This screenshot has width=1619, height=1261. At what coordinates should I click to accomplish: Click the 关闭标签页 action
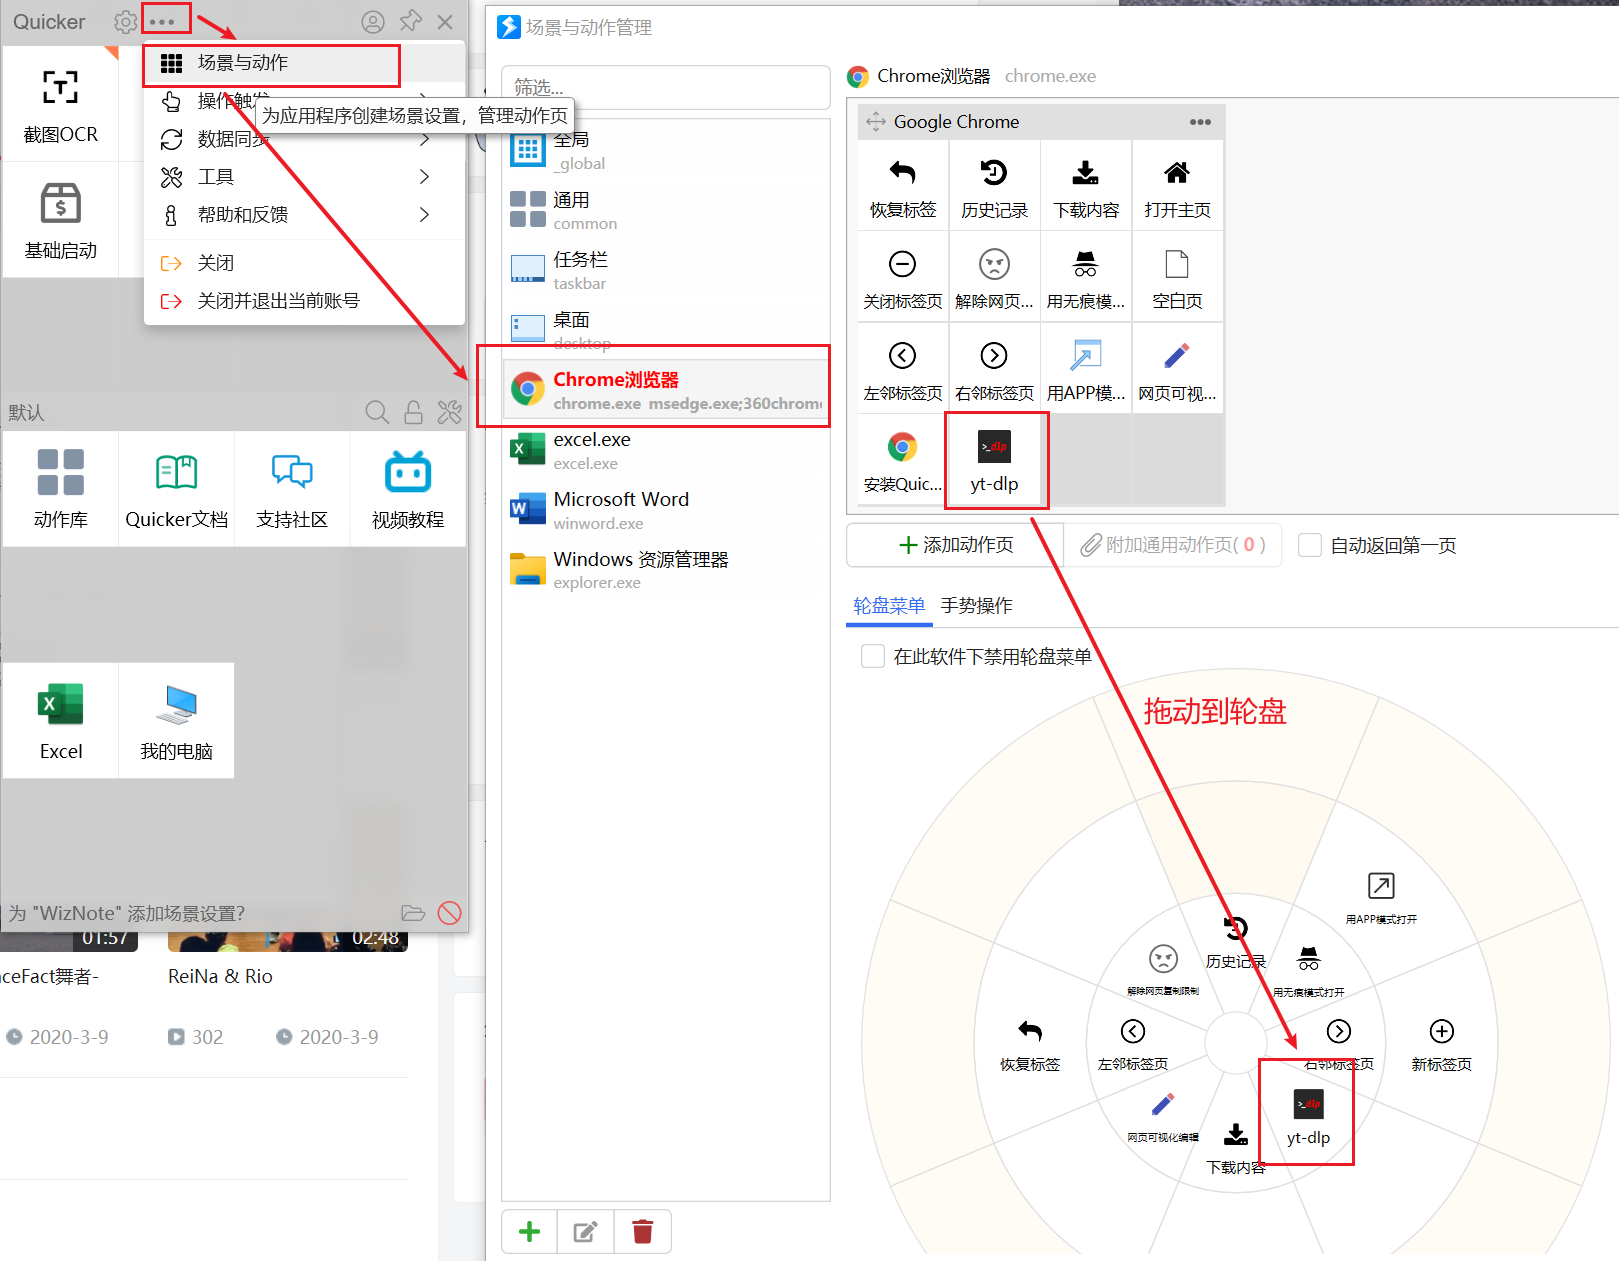pyautogui.click(x=903, y=277)
